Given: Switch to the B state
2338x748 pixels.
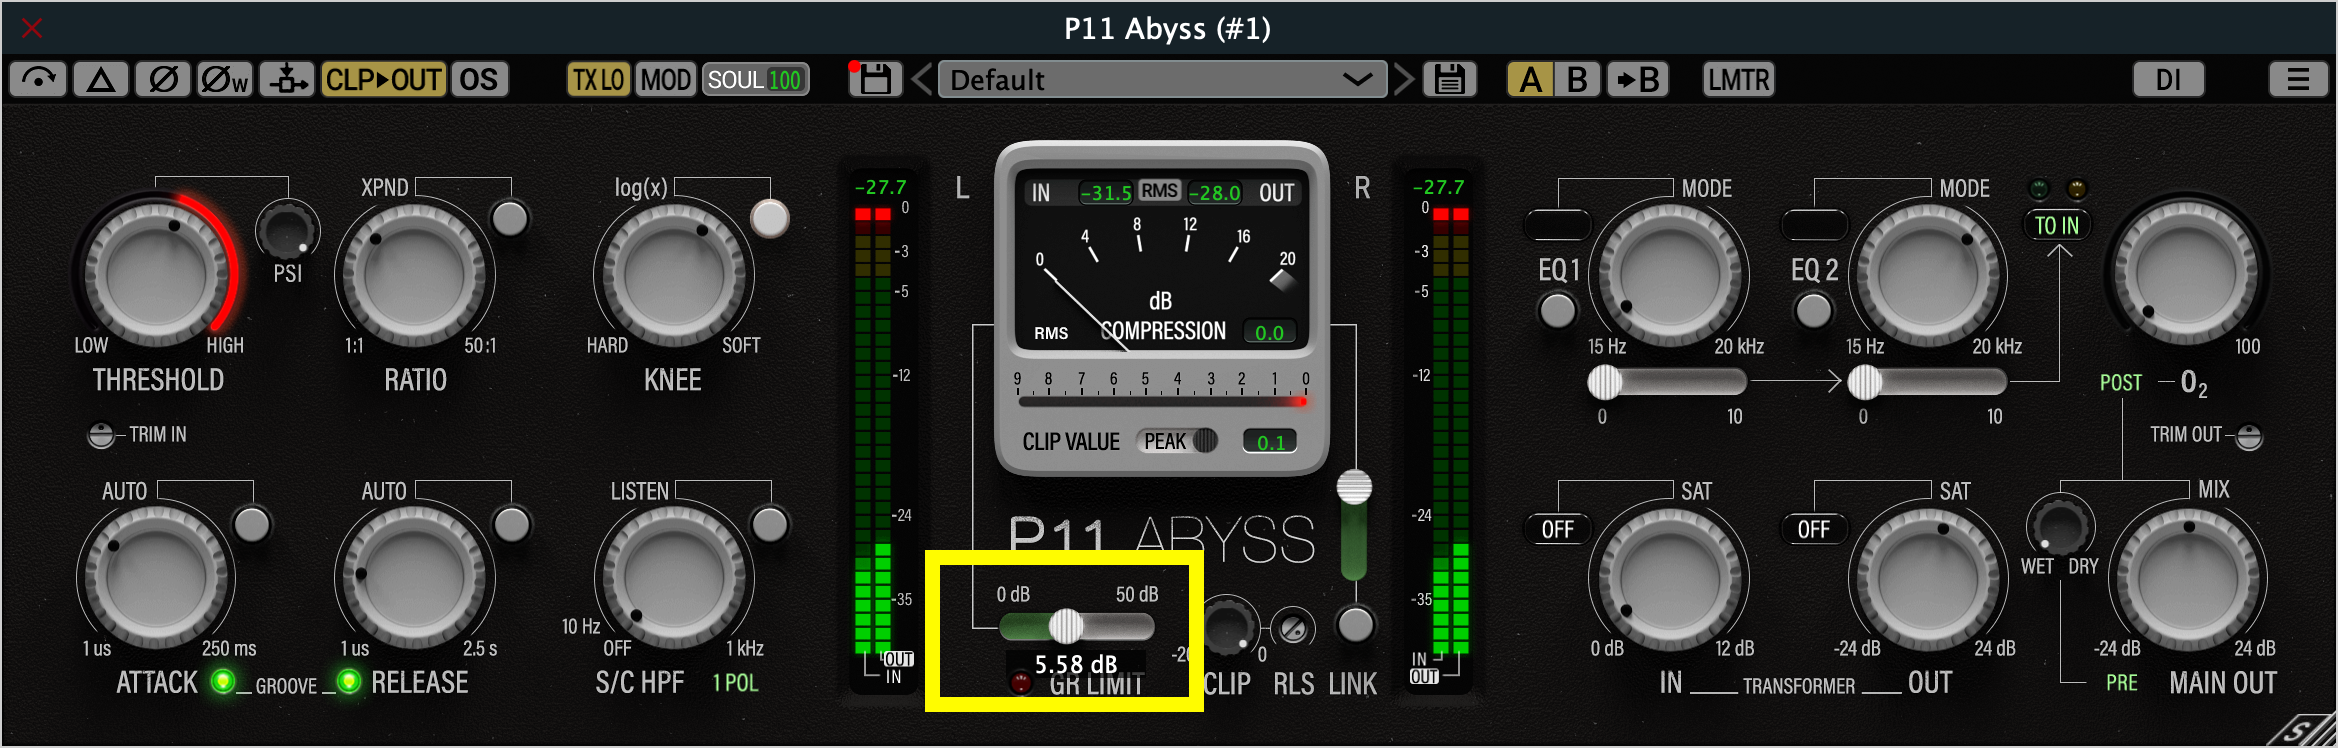Looking at the screenshot, I should pyautogui.click(x=1577, y=79).
